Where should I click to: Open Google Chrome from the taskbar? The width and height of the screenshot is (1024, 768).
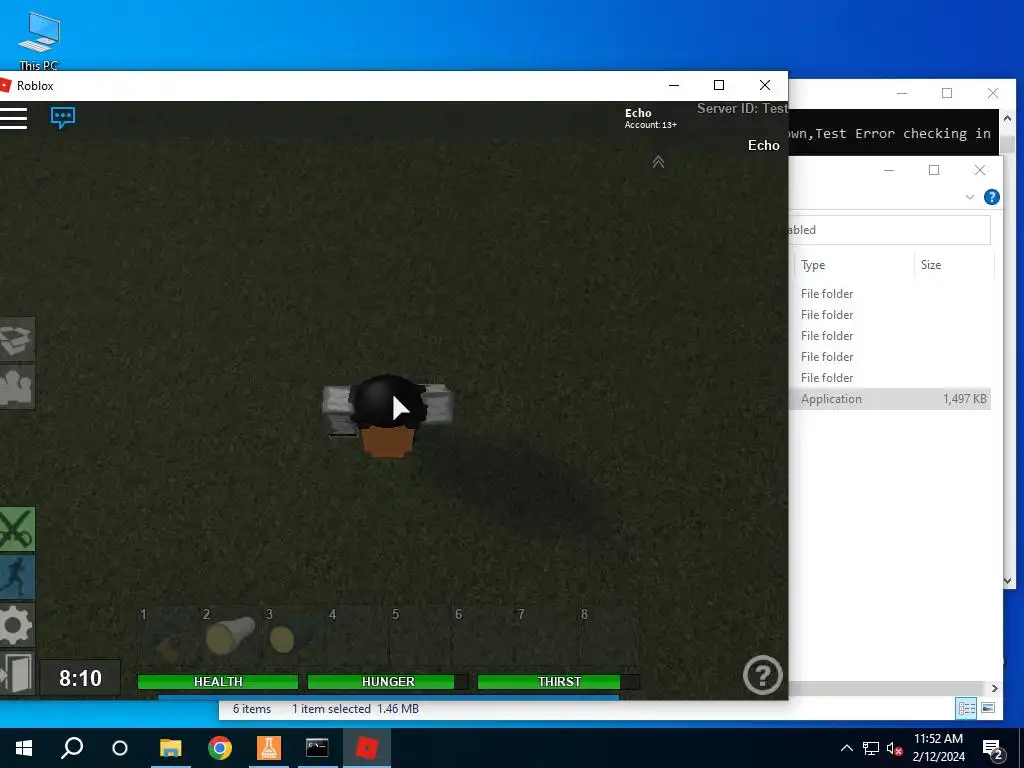220,748
